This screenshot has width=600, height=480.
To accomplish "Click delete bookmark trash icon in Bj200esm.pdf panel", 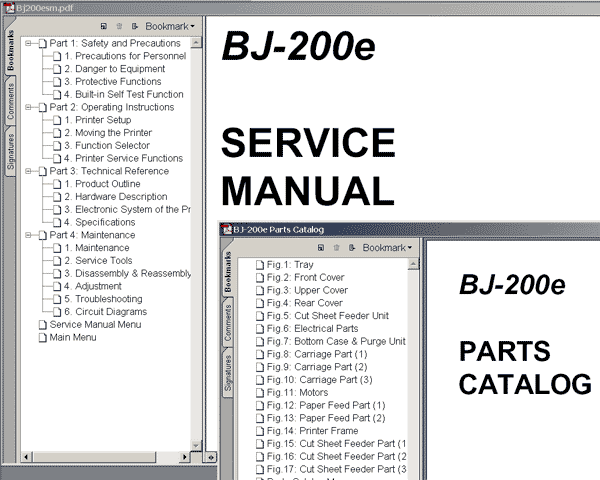I will [x=119, y=26].
